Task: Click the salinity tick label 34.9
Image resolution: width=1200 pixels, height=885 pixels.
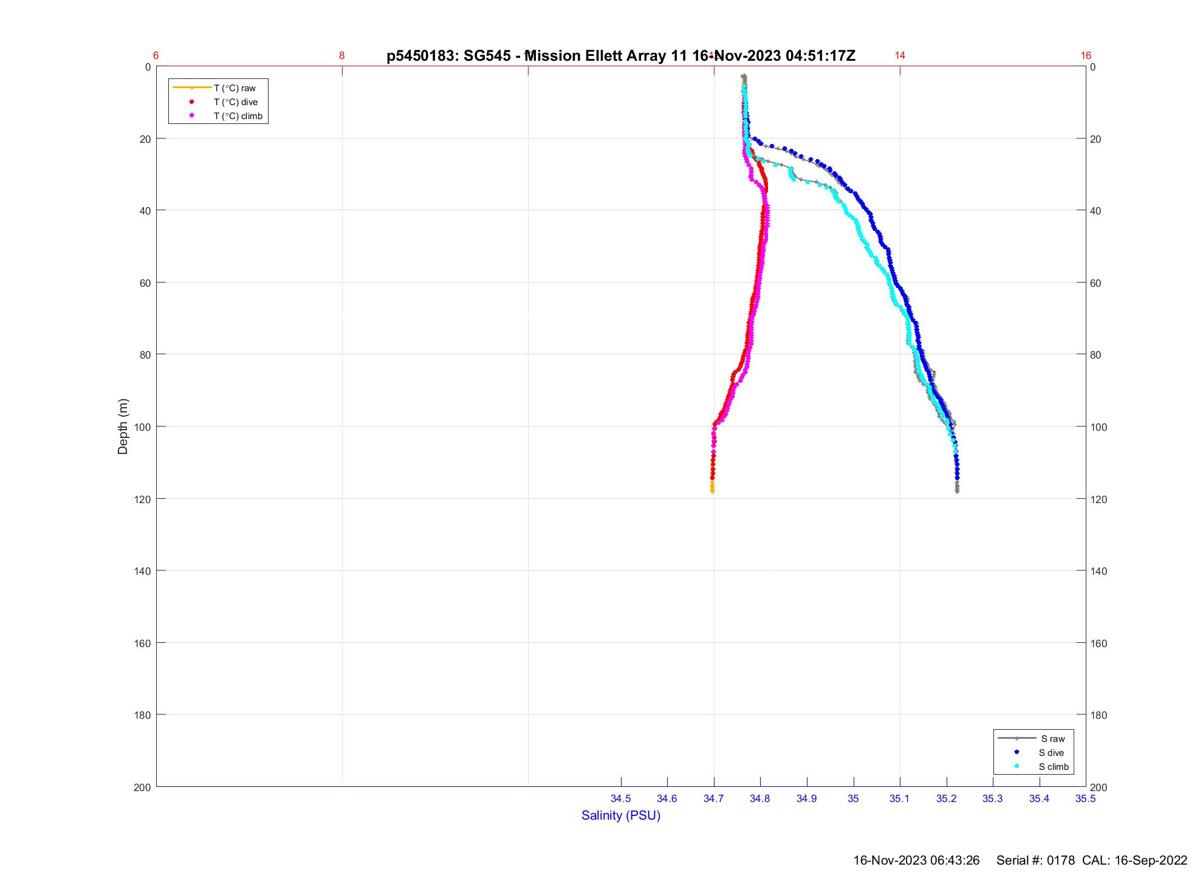Action: click(807, 799)
